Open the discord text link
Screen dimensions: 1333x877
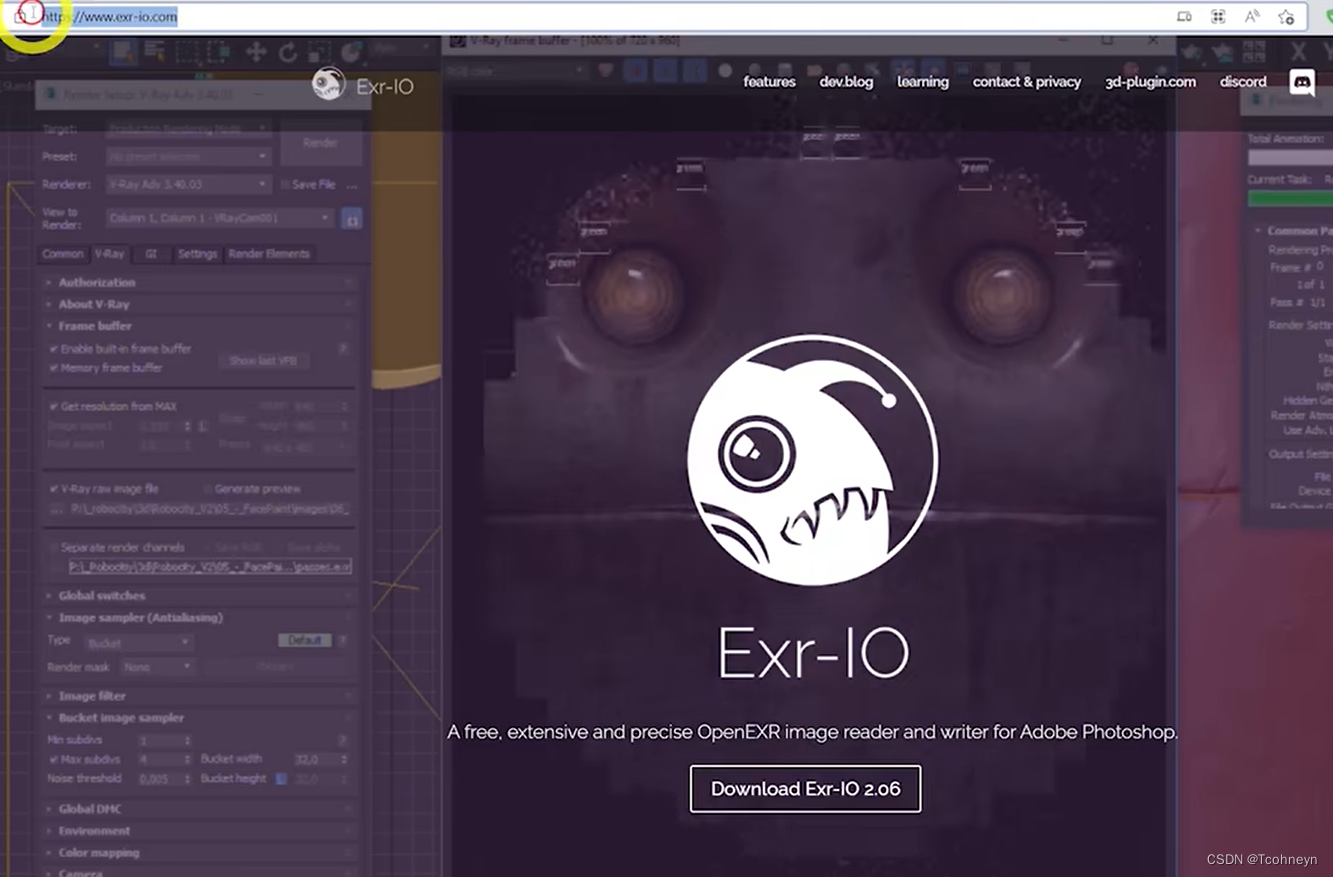[x=1243, y=82]
